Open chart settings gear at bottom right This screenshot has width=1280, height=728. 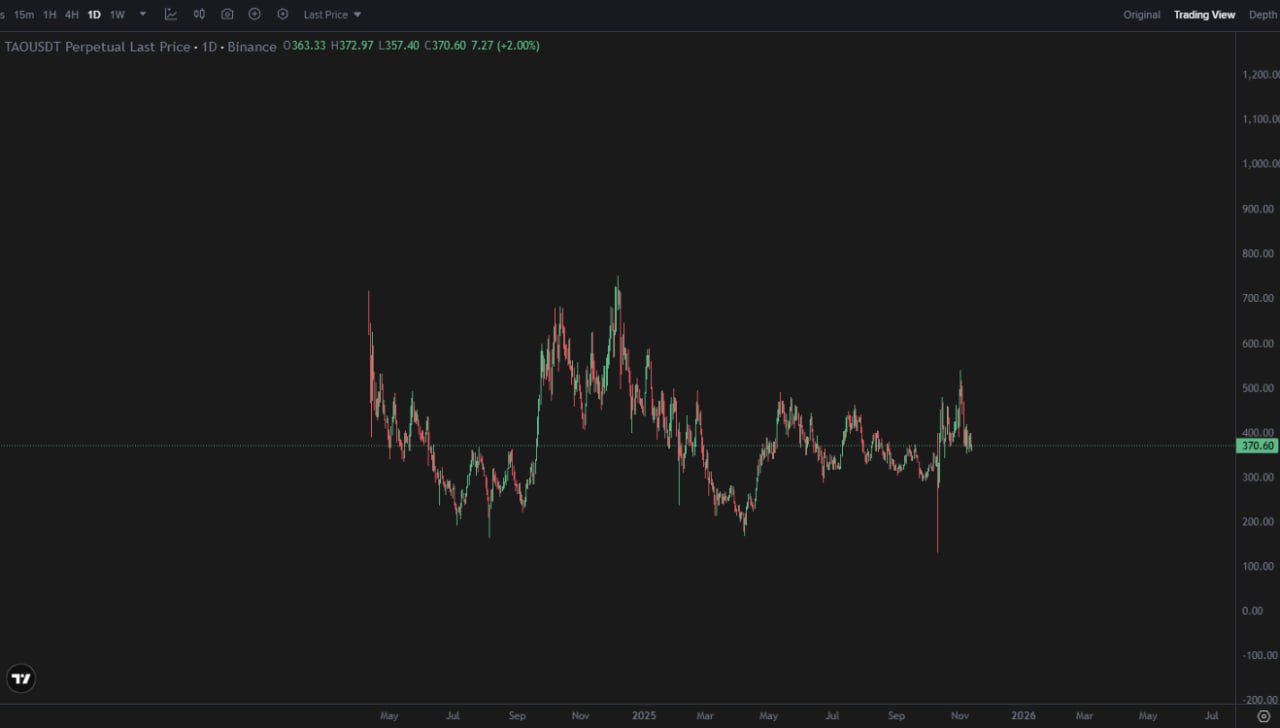1263,716
